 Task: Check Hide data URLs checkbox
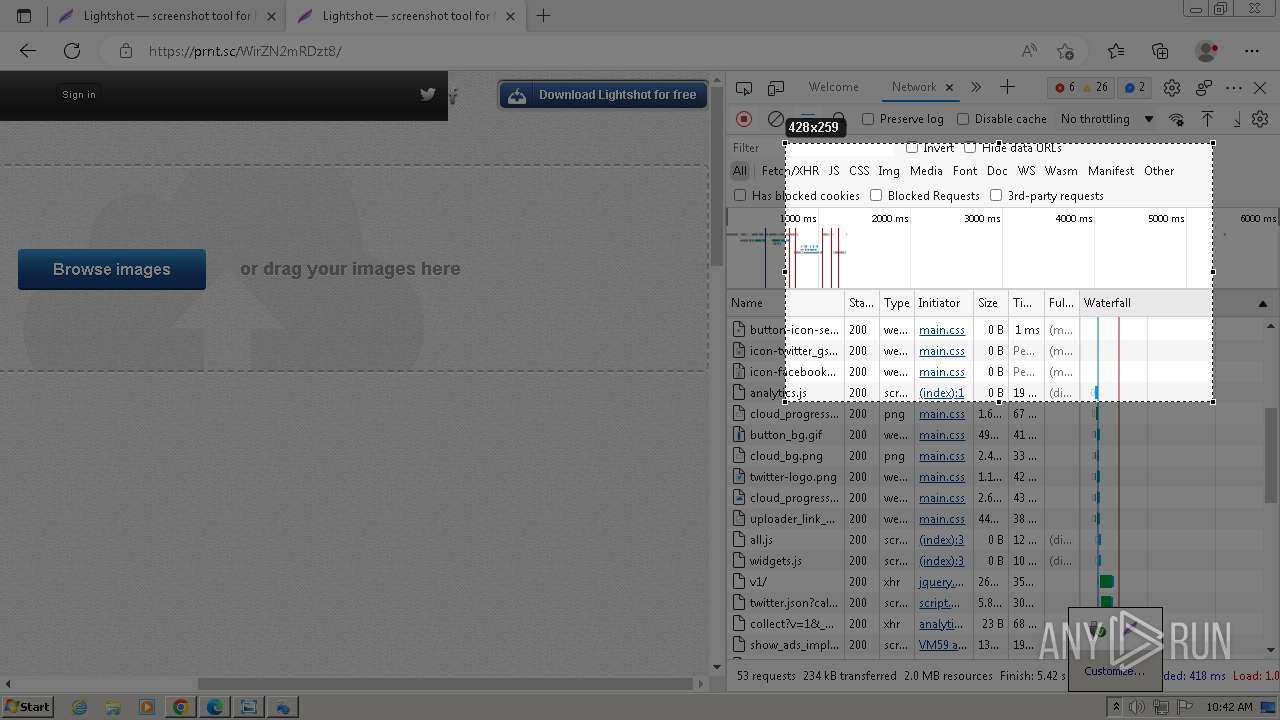tap(970, 148)
